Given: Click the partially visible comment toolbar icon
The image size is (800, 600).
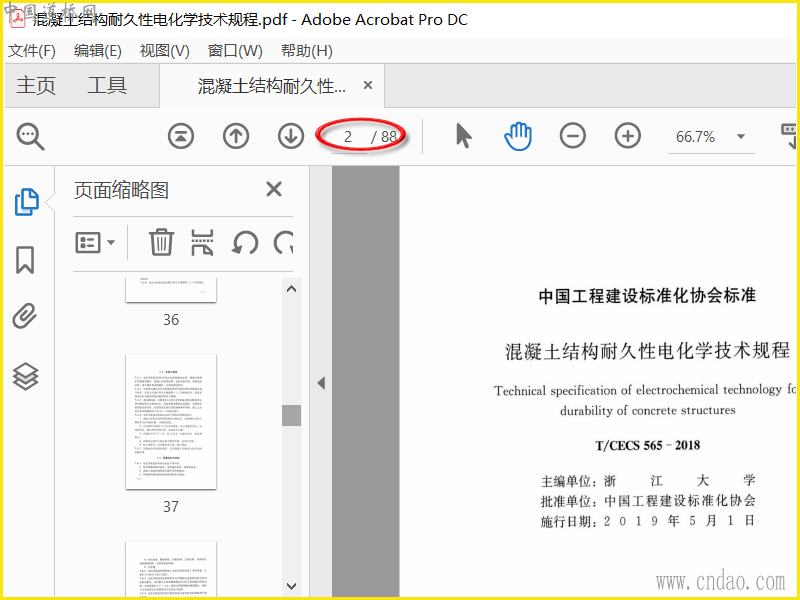Looking at the screenshot, I should (x=790, y=135).
